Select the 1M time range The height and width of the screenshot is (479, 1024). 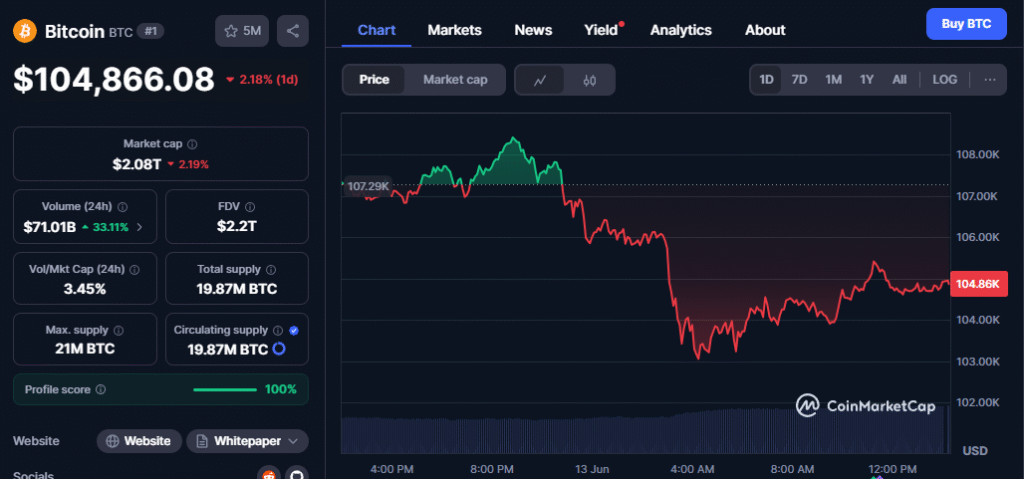point(833,80)
